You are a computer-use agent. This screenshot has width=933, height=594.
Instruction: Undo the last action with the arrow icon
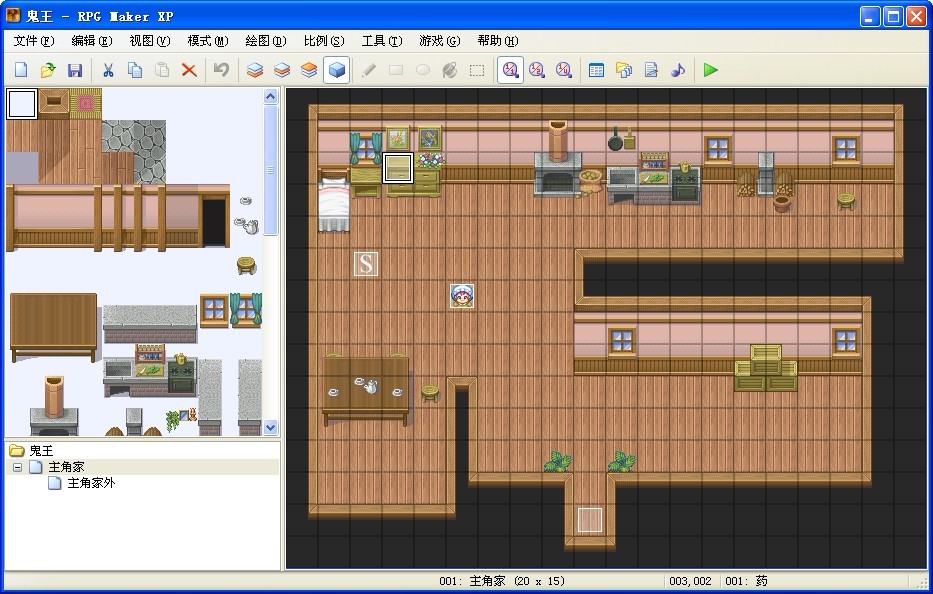tap(221, 70)
